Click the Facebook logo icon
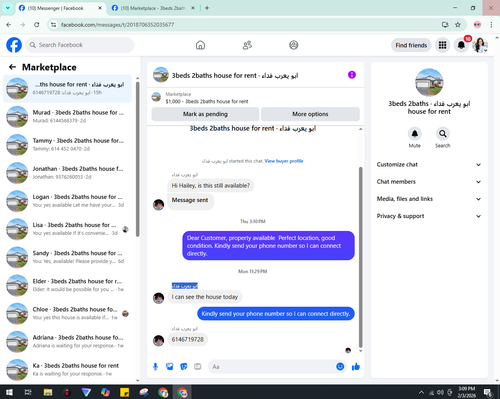 [14, 45]
